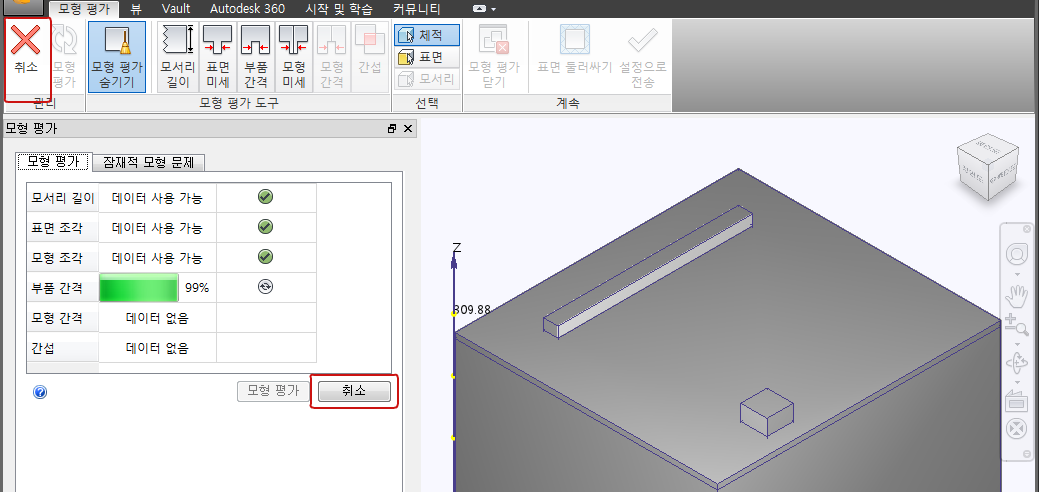Click the greyed 모형 평가 refresh icon
Screen dimensions: 1039x492
coord(64,56)
